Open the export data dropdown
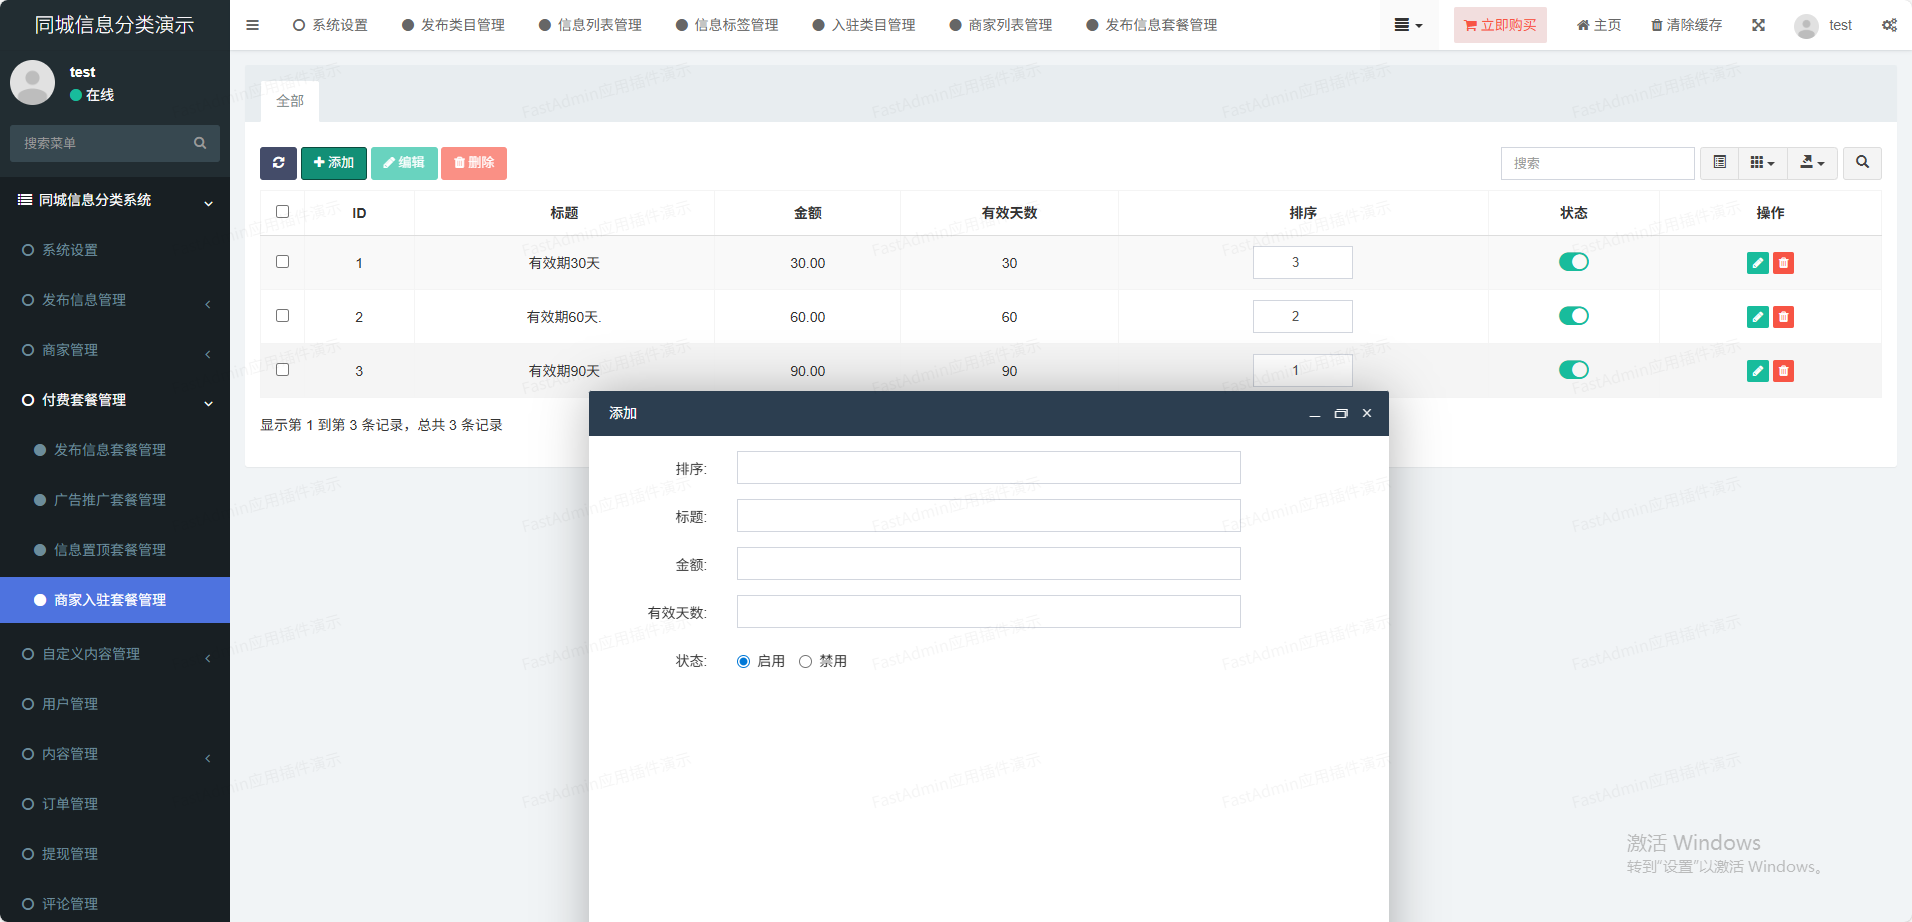The image size is (1912, 922). [x=1812, y=163]
